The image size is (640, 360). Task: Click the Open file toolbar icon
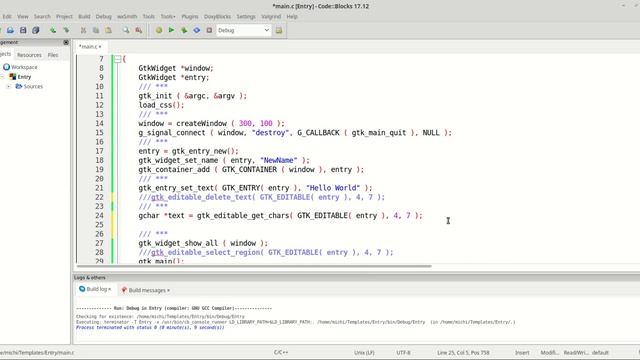pos(10,30)
